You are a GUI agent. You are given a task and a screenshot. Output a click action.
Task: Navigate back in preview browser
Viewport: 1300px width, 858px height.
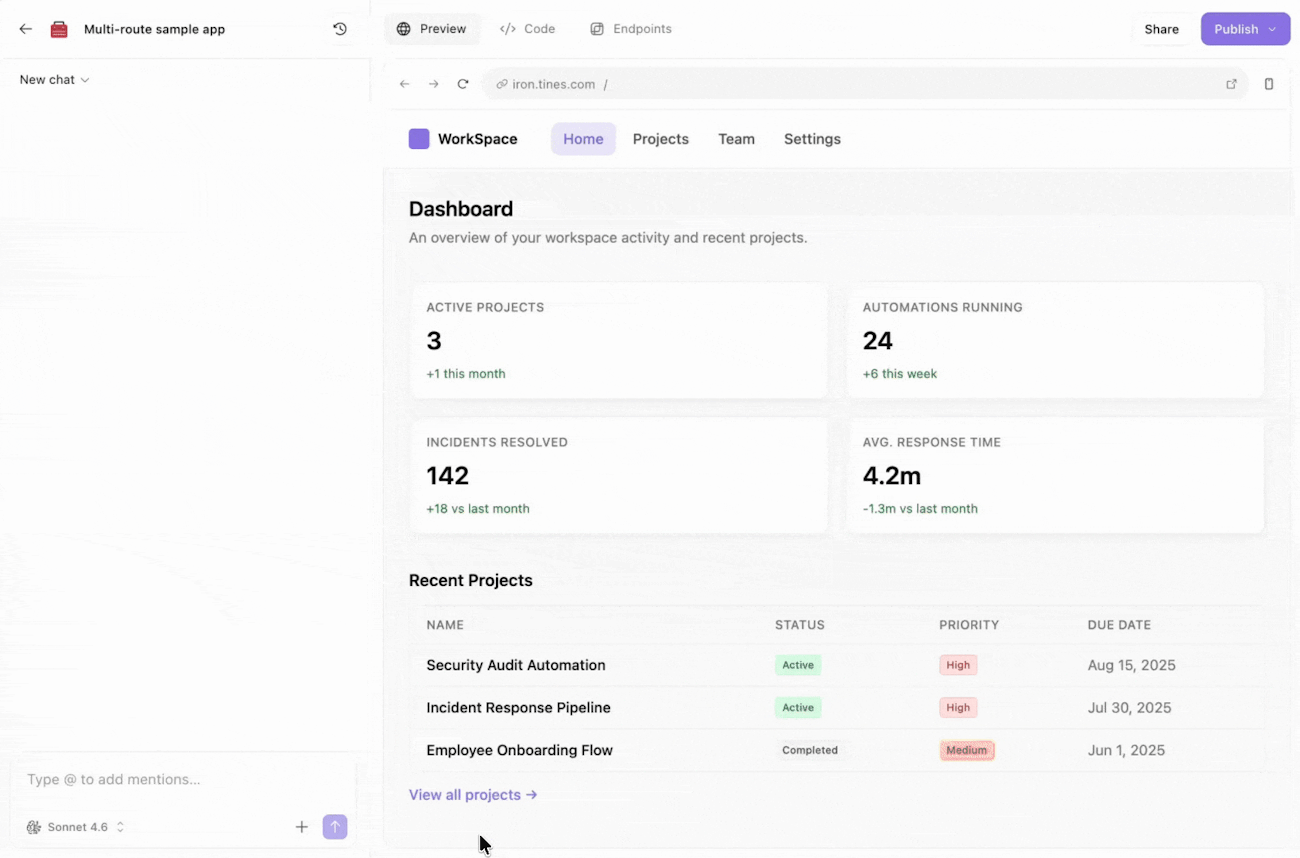pyautogui.click(x=405, y=84)
